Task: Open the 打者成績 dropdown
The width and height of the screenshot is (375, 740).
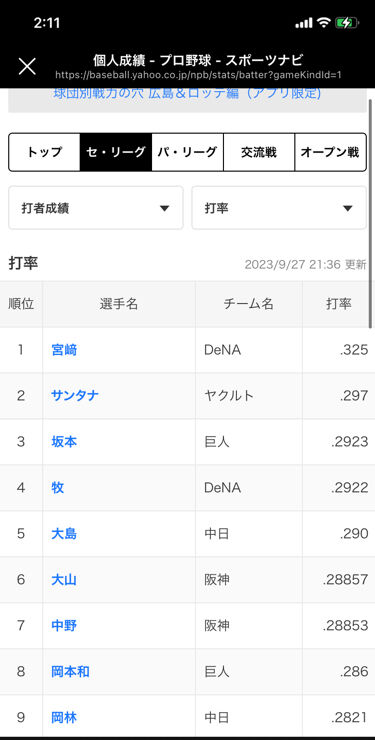Action: pyautogui.click(x=96, y=208)
